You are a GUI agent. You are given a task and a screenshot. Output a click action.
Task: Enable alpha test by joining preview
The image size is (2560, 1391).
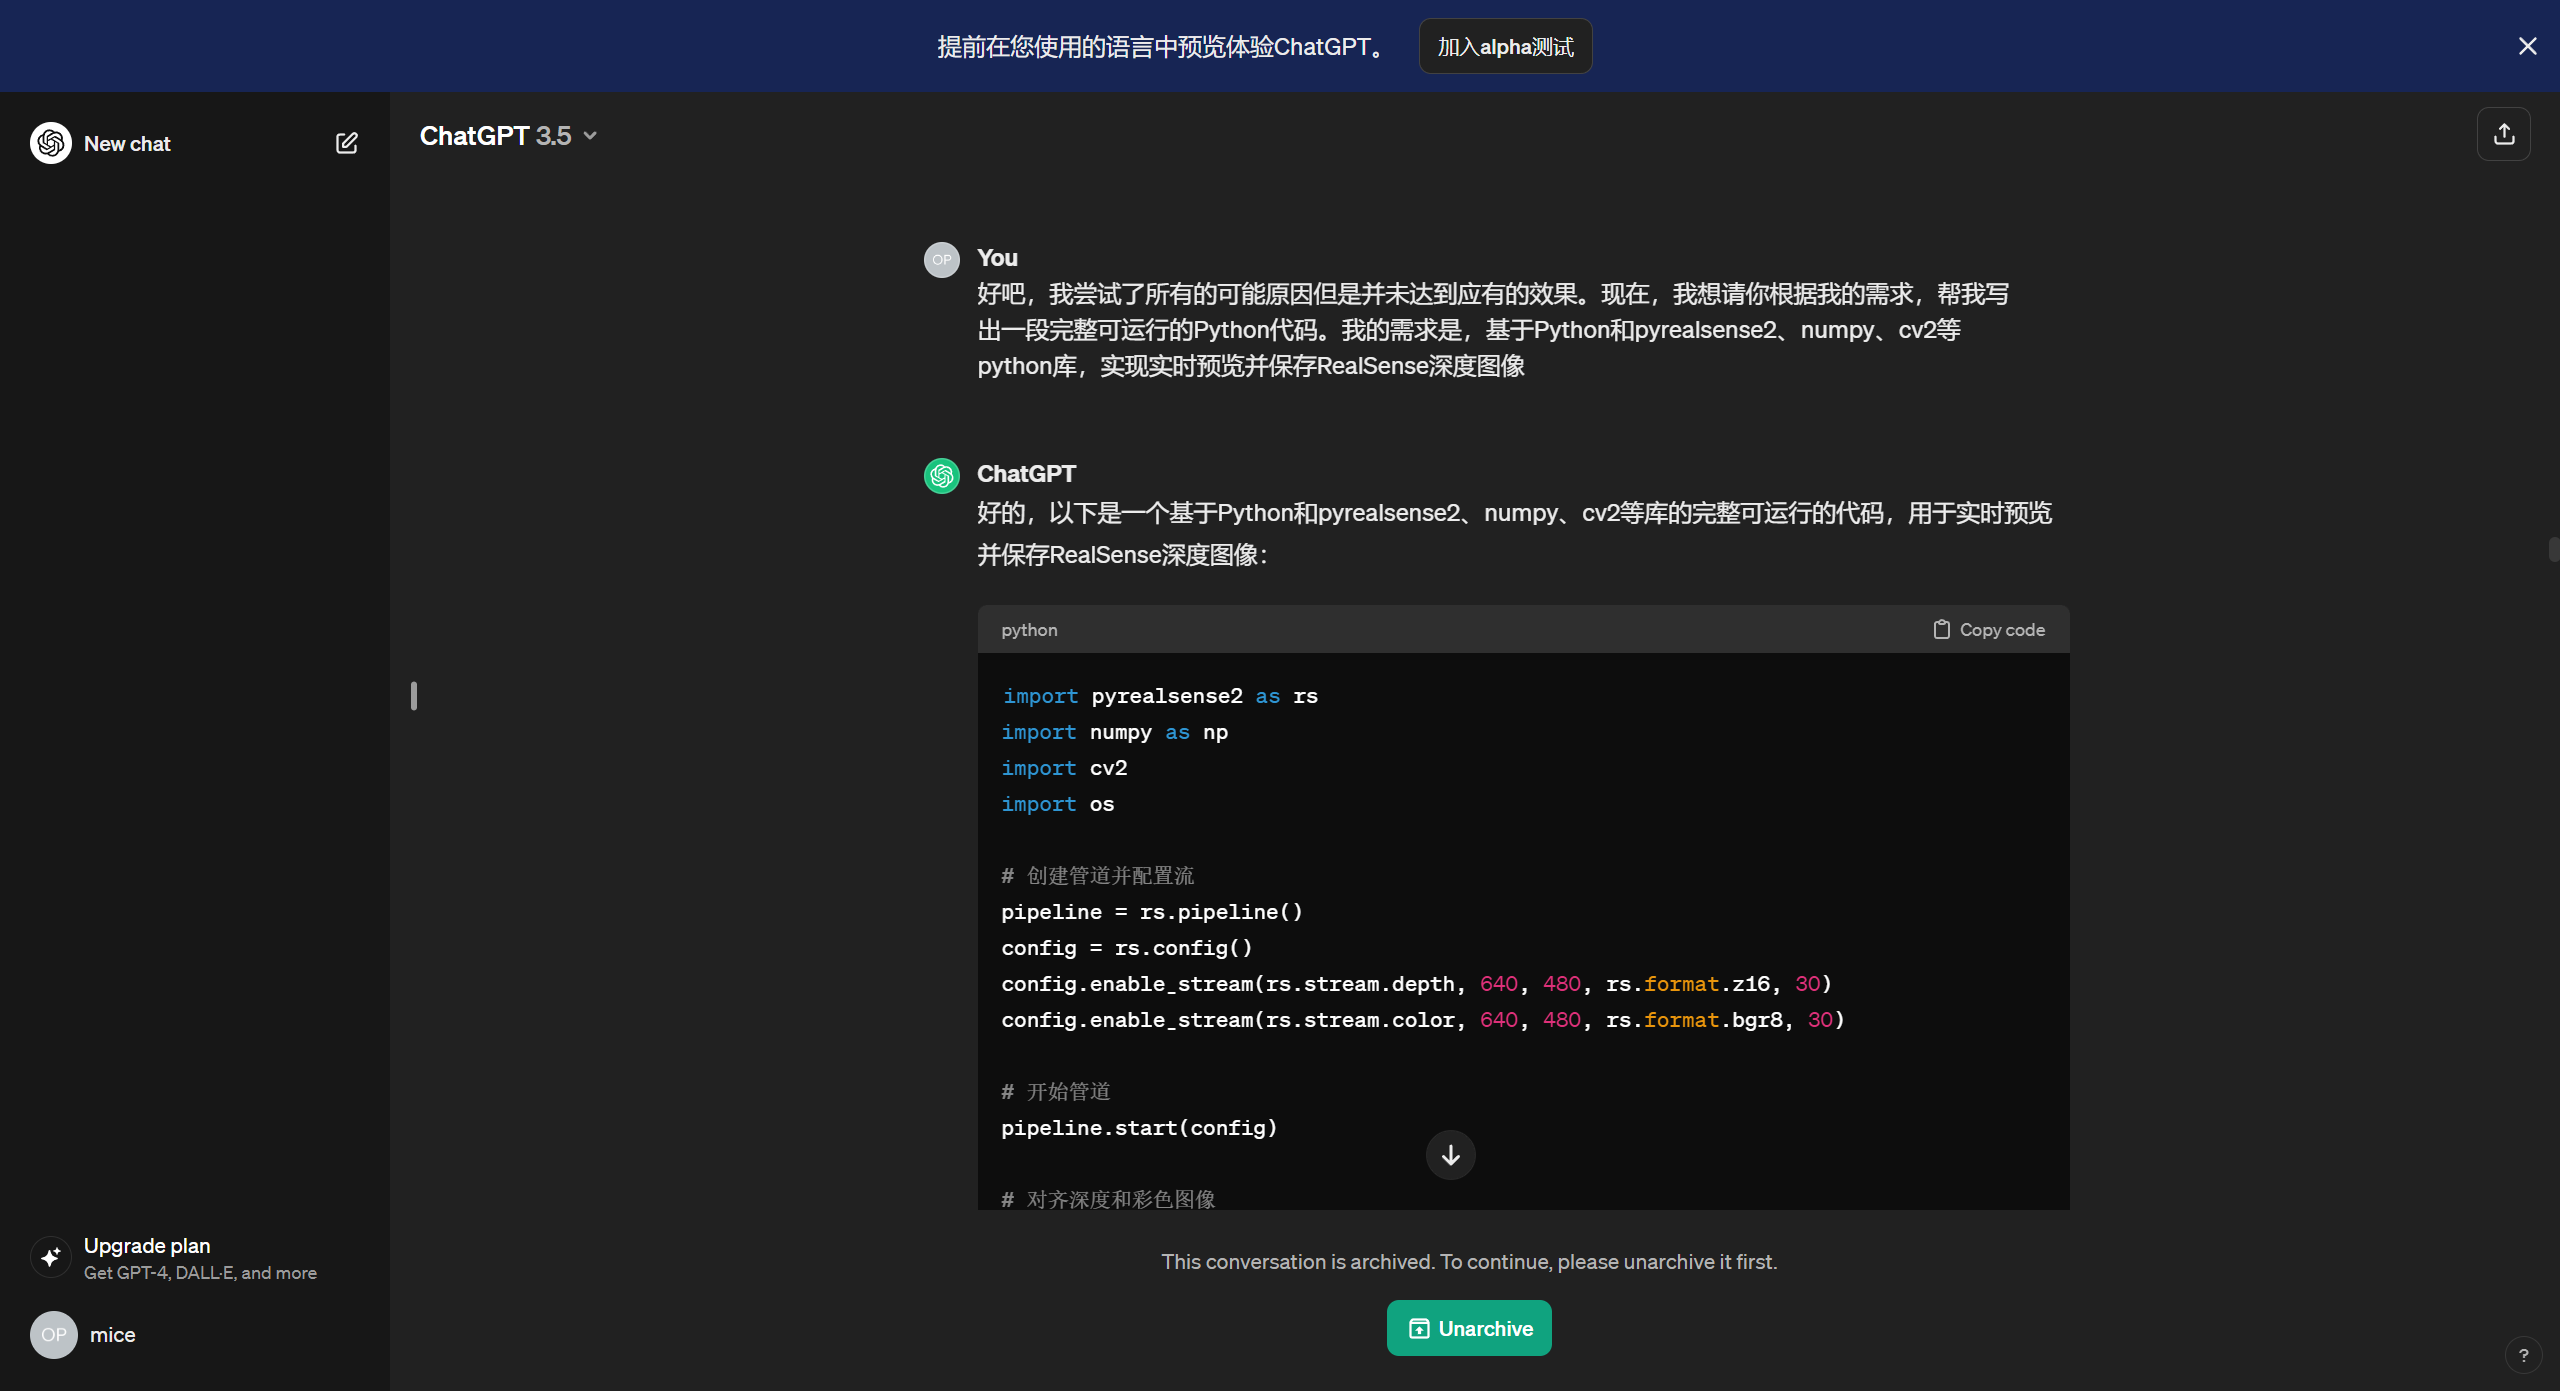coord(1505,46)
